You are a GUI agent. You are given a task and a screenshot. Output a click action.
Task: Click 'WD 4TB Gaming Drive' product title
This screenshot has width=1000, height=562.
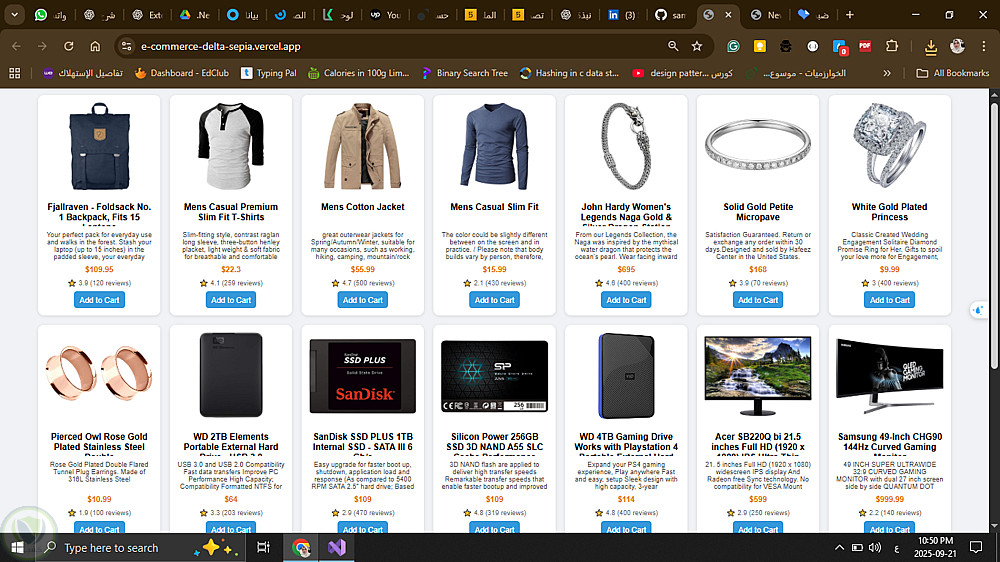click(x=626, y=442)
